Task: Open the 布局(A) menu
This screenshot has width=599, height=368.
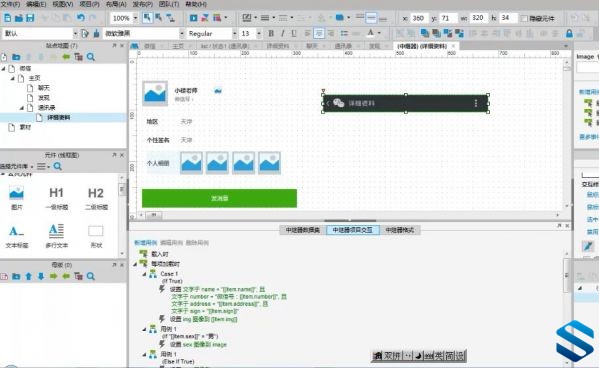Action: [116, 4]
